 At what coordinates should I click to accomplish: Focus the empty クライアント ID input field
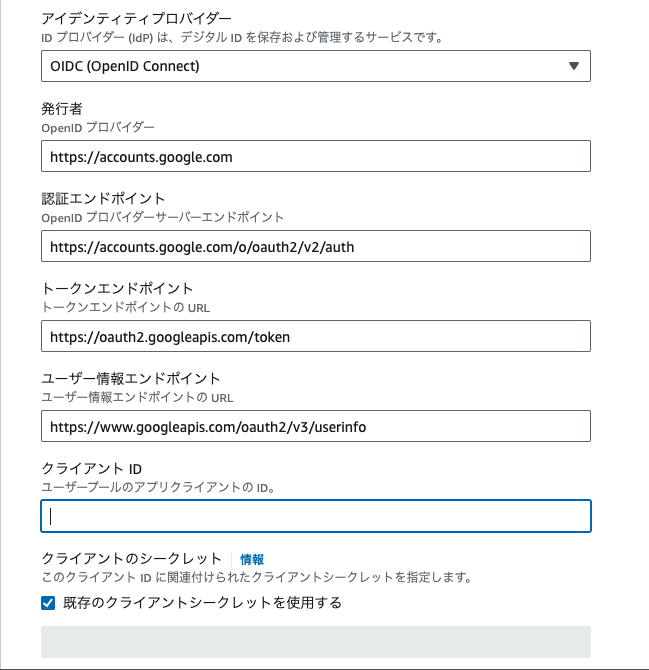click(316, 516)
